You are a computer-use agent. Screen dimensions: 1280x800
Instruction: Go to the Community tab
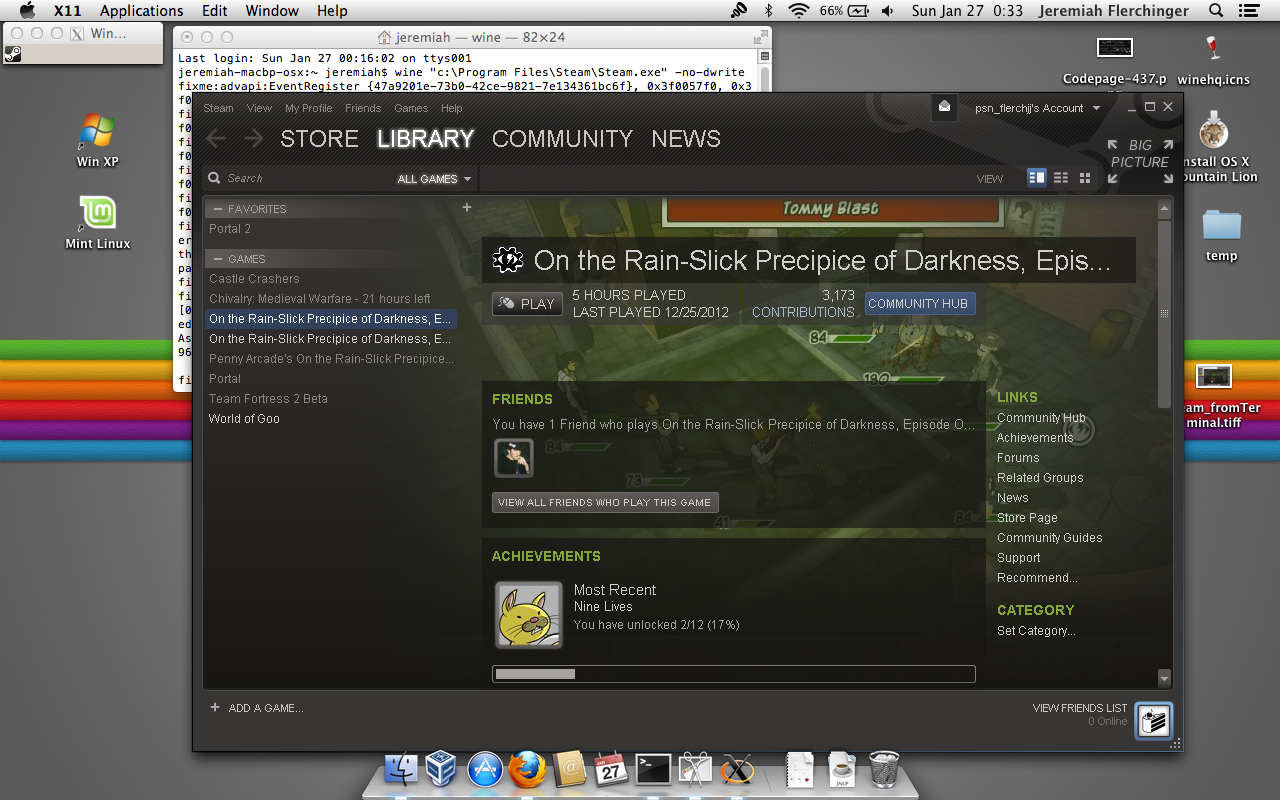pyautogui.click(x=562, y=139)
